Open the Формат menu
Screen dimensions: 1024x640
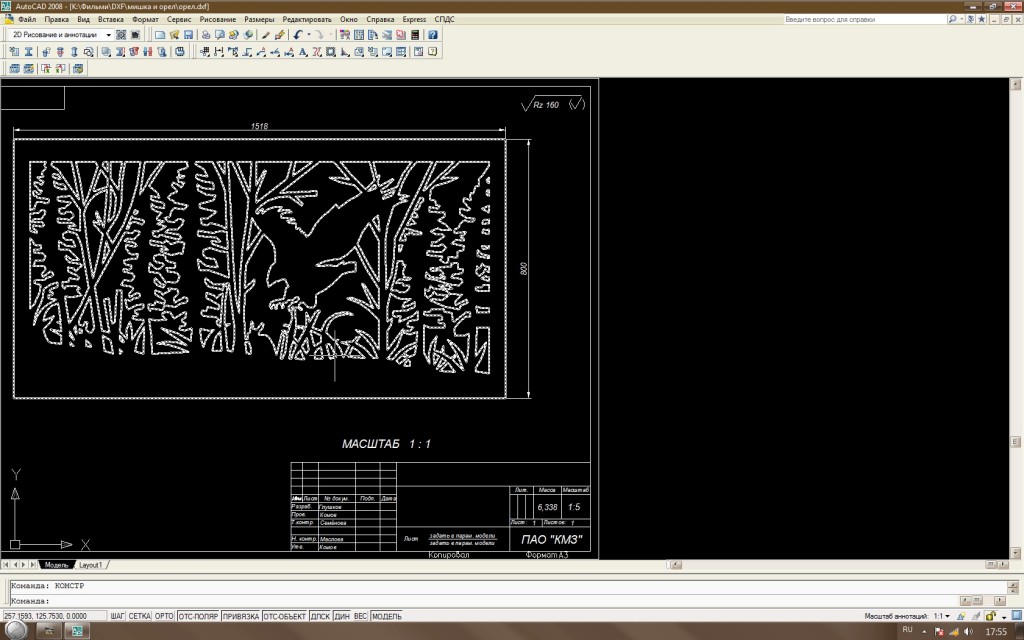[145, 20]
